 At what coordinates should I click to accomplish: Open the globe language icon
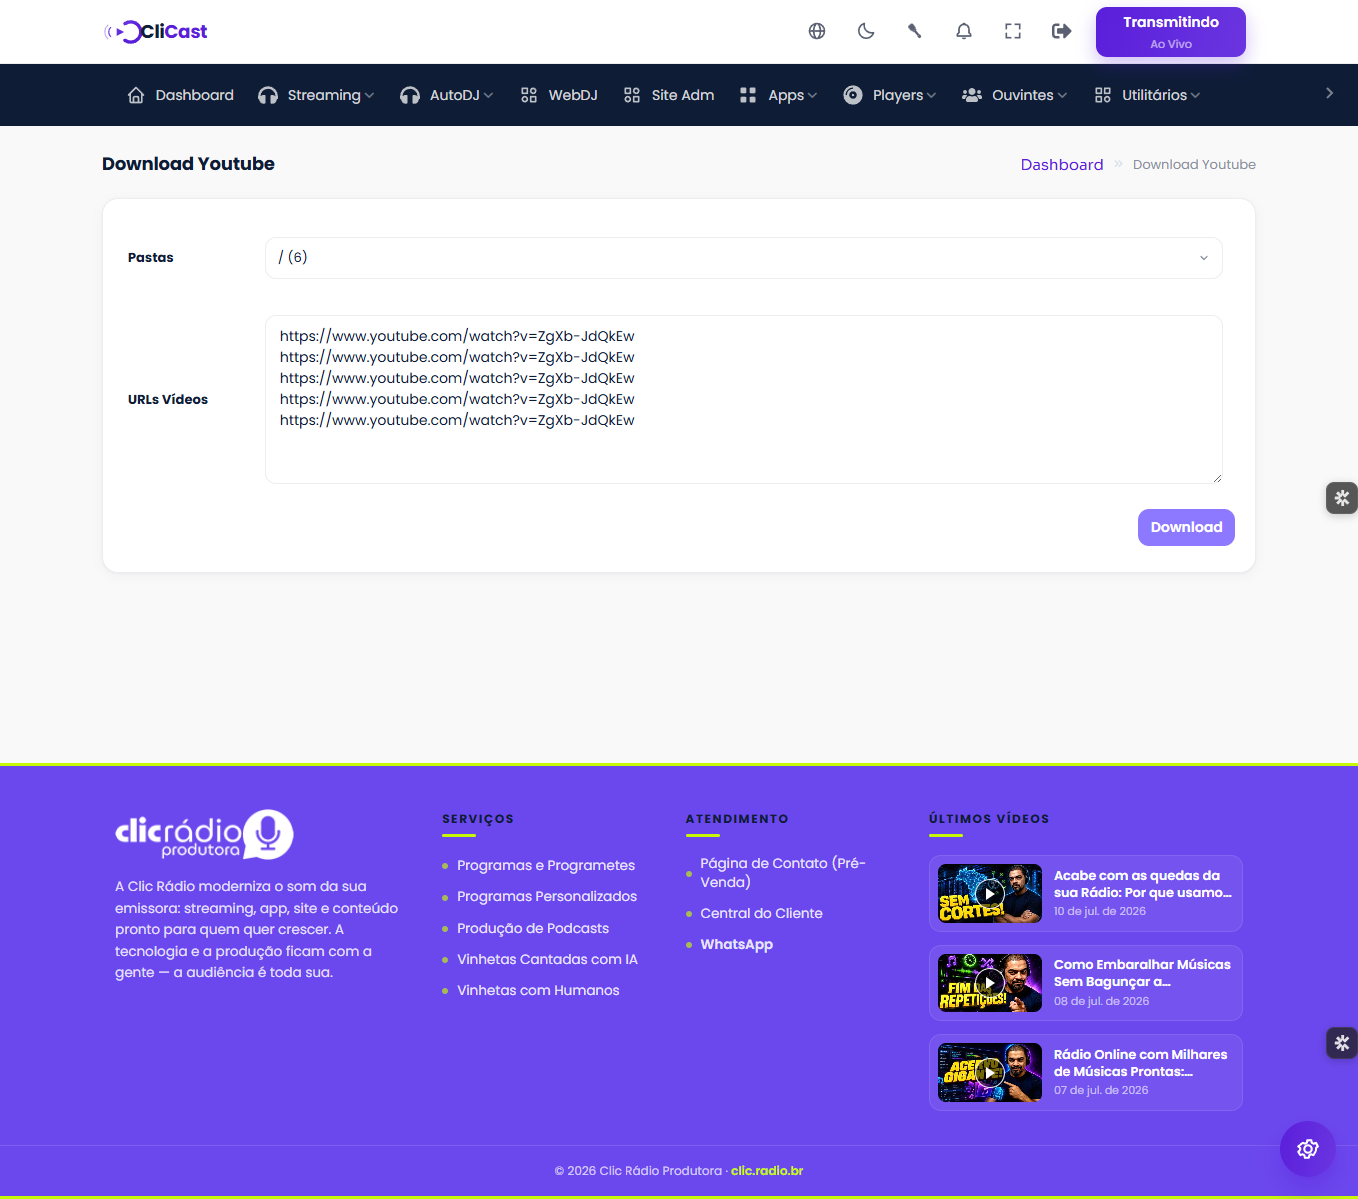tap(817, 31)
